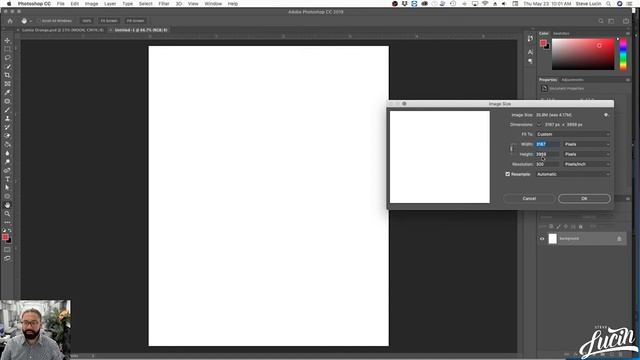640x360 pixels.
Task: Click the Fill Screen button
Action: [135, 21]
